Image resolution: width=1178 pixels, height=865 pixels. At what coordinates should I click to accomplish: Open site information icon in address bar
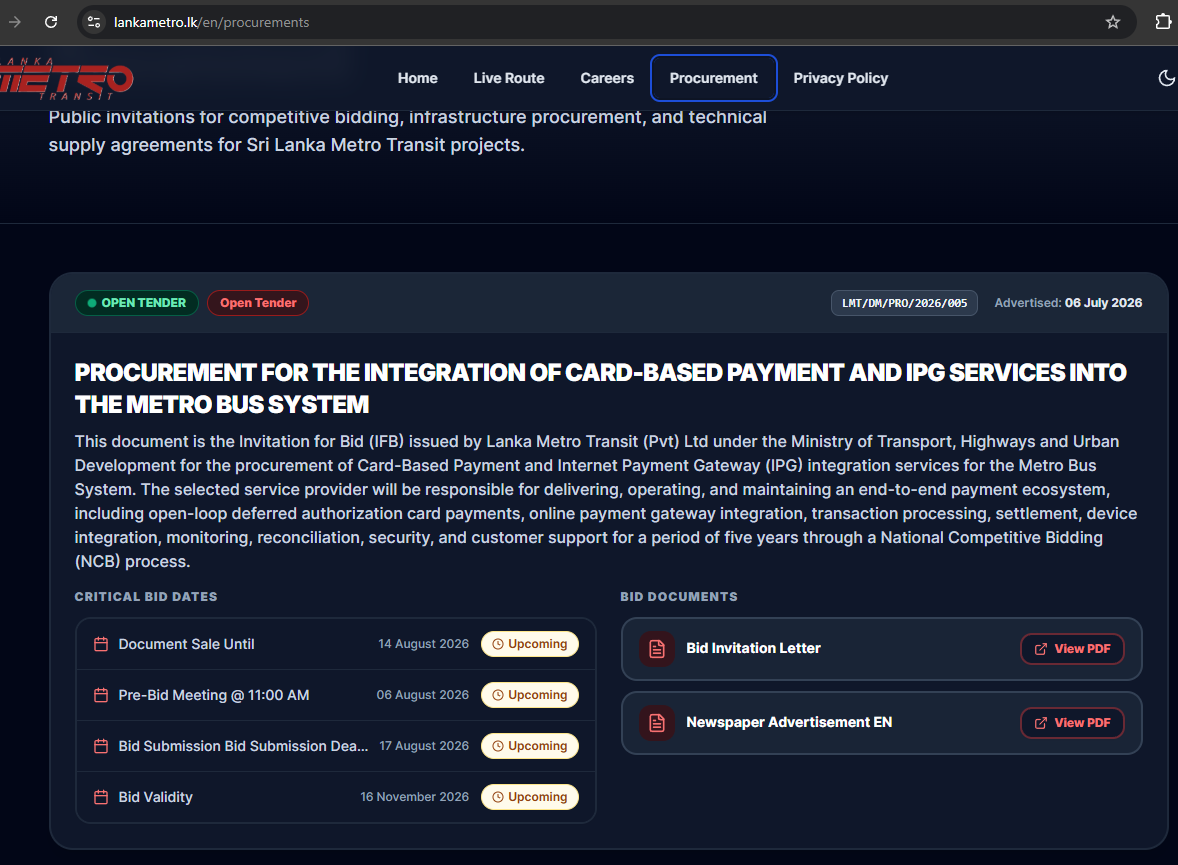pos(94,22)
